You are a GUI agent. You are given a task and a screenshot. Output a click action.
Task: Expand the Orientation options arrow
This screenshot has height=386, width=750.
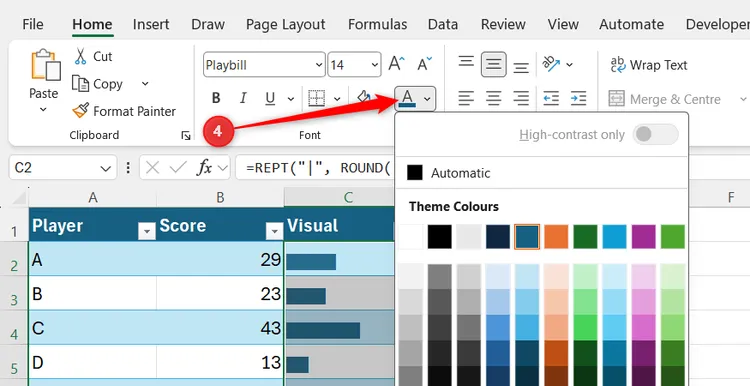pos(569,64)
